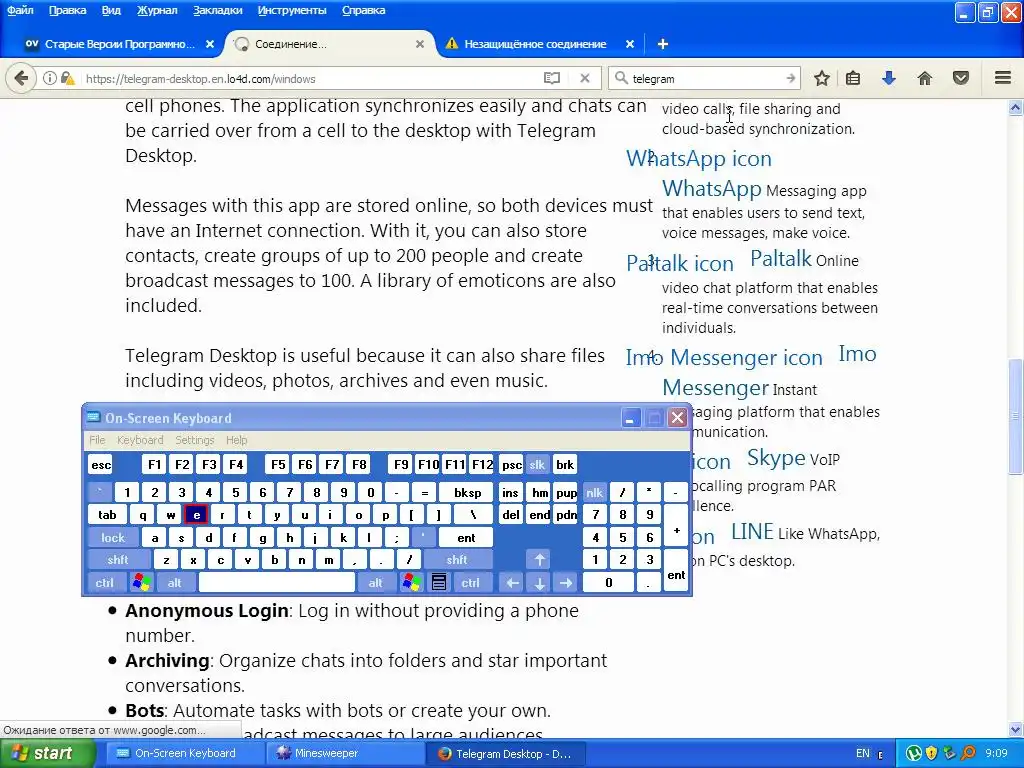Viewport: 1024px width, 768px height.
Task: Click the uTorrent tray icon
Action: (x=914, y=754)
